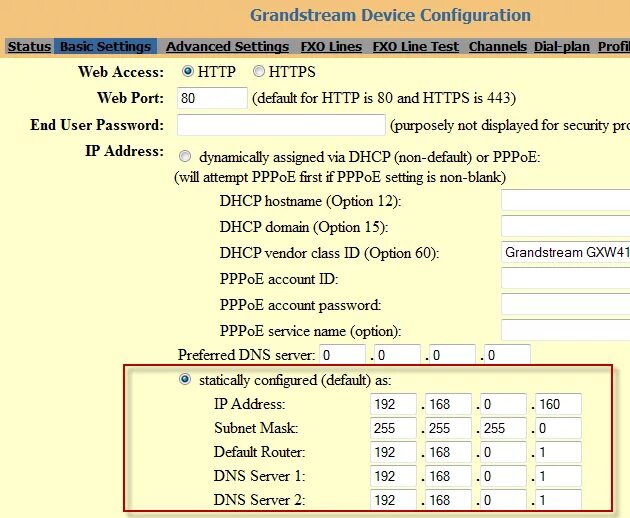Click static IP Address first octet 192
The height and width of the screenshot is (518, 630).
click(x=393, y=404)
